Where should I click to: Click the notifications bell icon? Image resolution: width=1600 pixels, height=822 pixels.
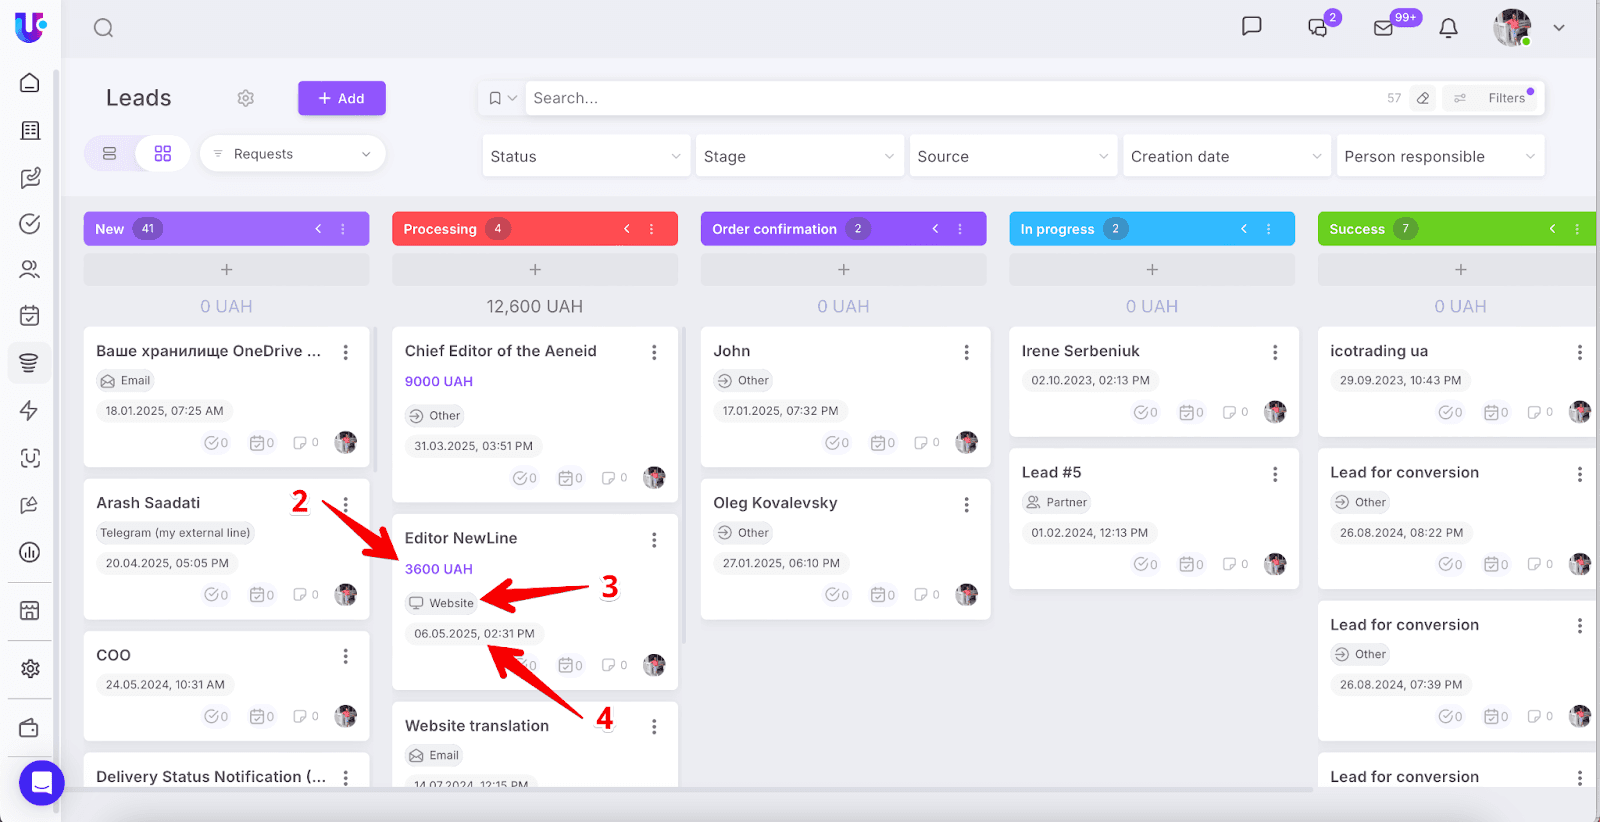pos(1448,28)
